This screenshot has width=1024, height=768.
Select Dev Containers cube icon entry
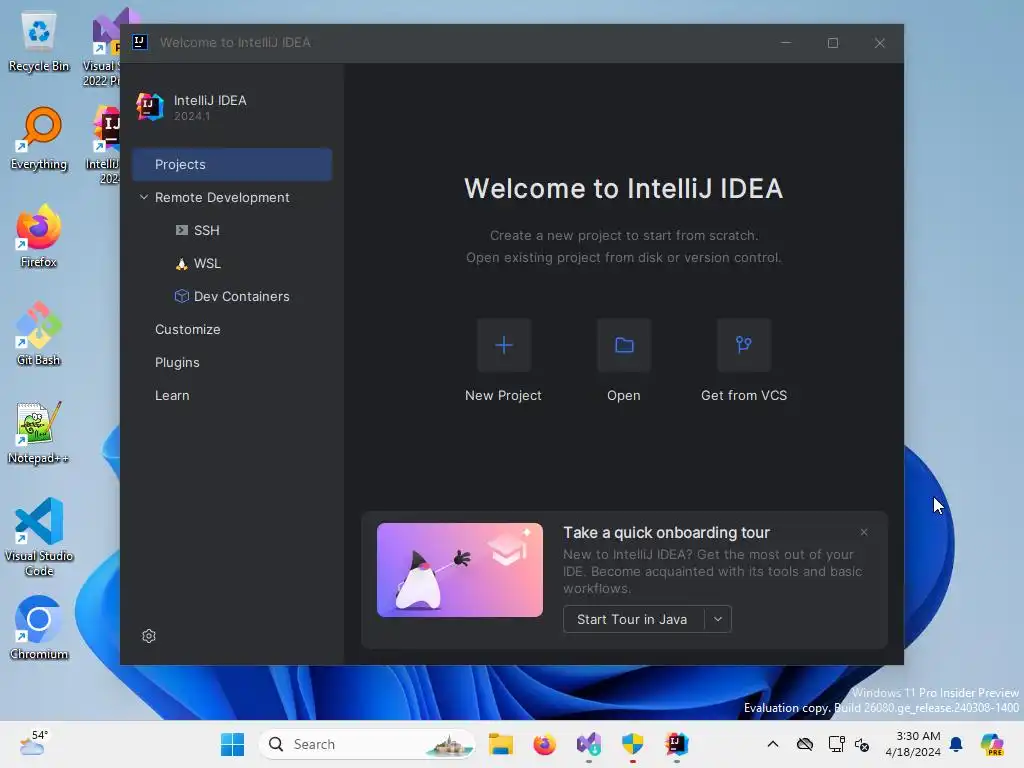point(182,296)
